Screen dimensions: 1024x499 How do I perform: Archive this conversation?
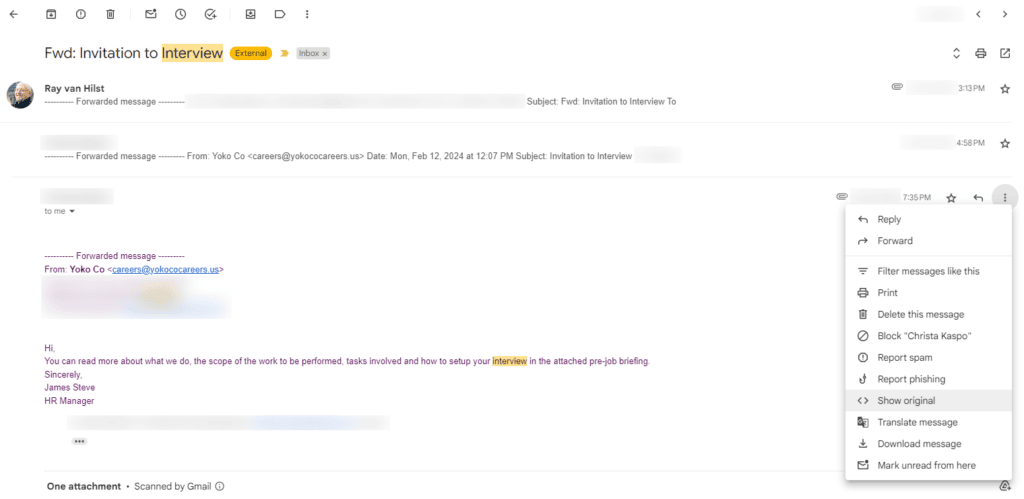tap(51, 15)
